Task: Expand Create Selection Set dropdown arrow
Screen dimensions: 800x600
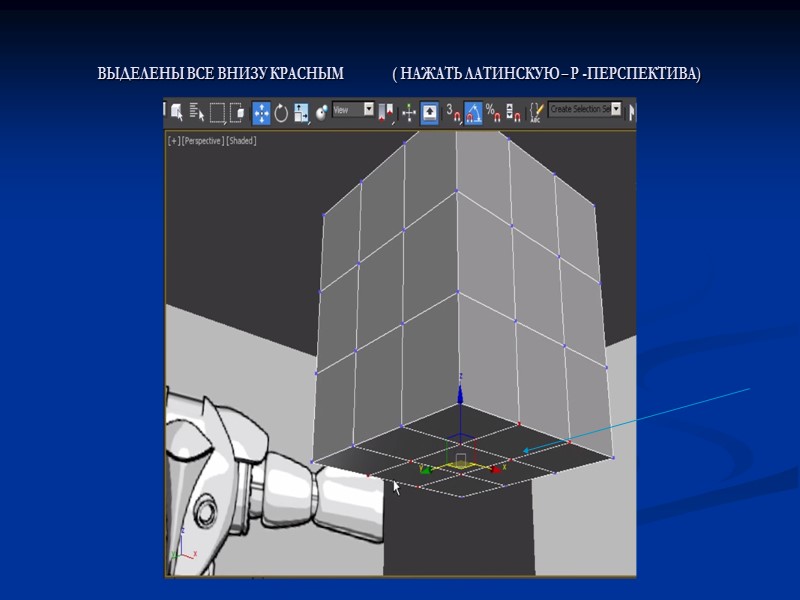Action: click(x=616, y=109)
